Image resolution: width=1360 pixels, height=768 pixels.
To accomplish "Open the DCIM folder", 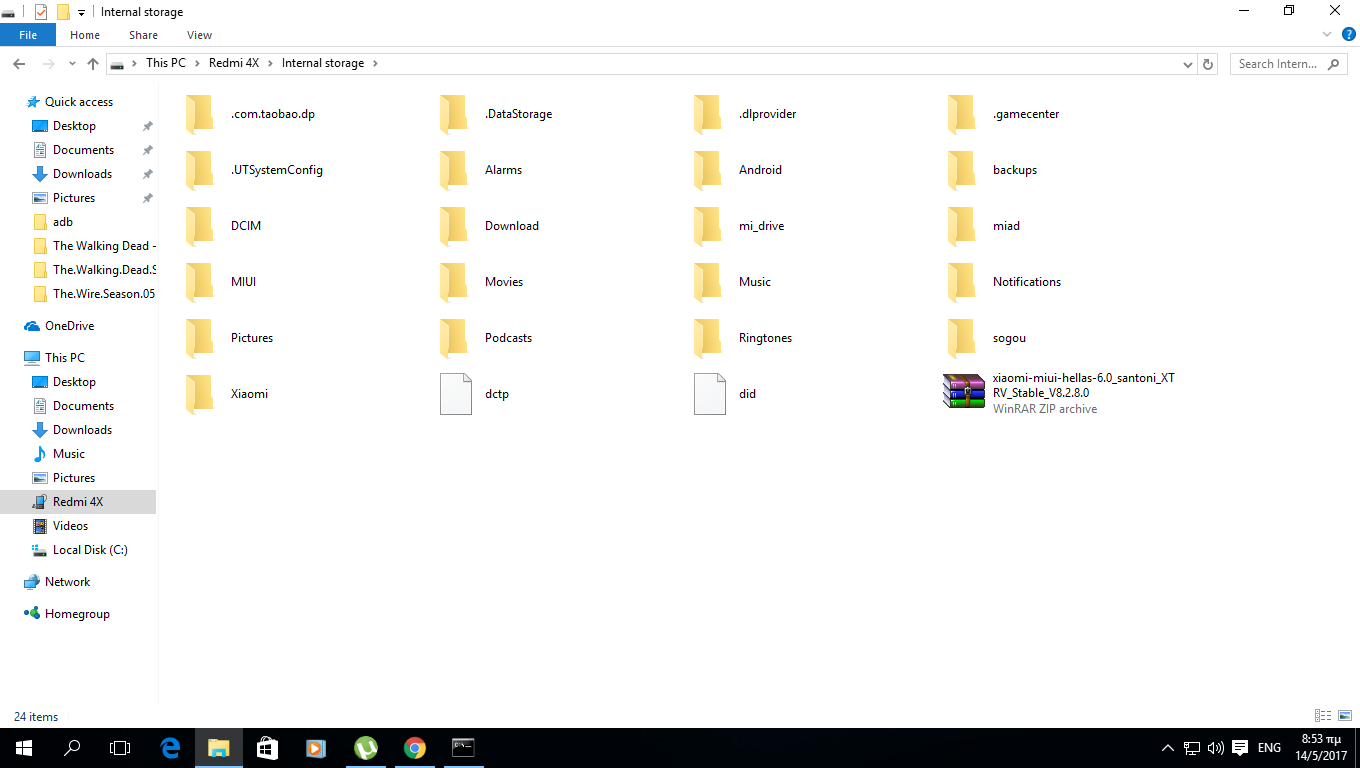I will pyautogui.click(x=245, y=226).
